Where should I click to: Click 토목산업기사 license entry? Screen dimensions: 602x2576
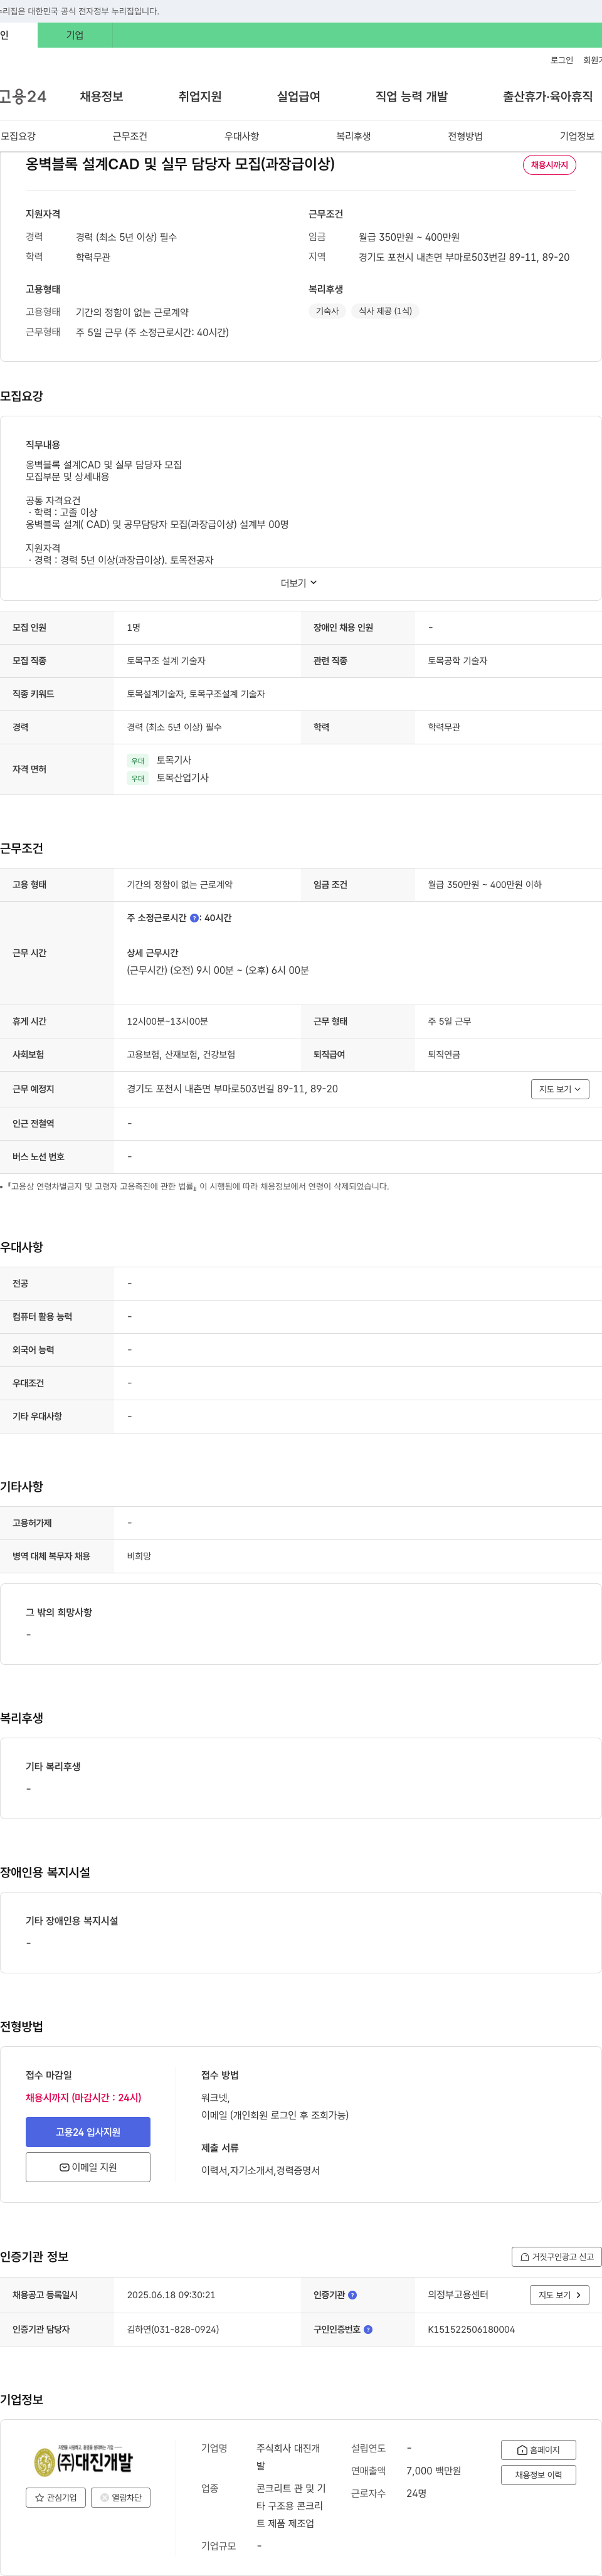pos(182,777)
